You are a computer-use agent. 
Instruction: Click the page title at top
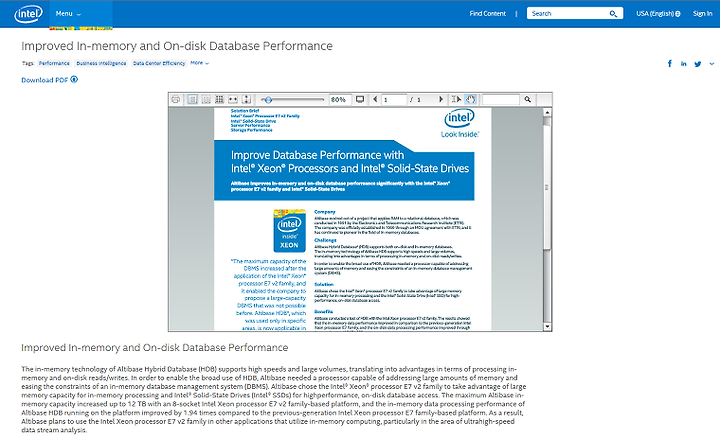(177, 46)
